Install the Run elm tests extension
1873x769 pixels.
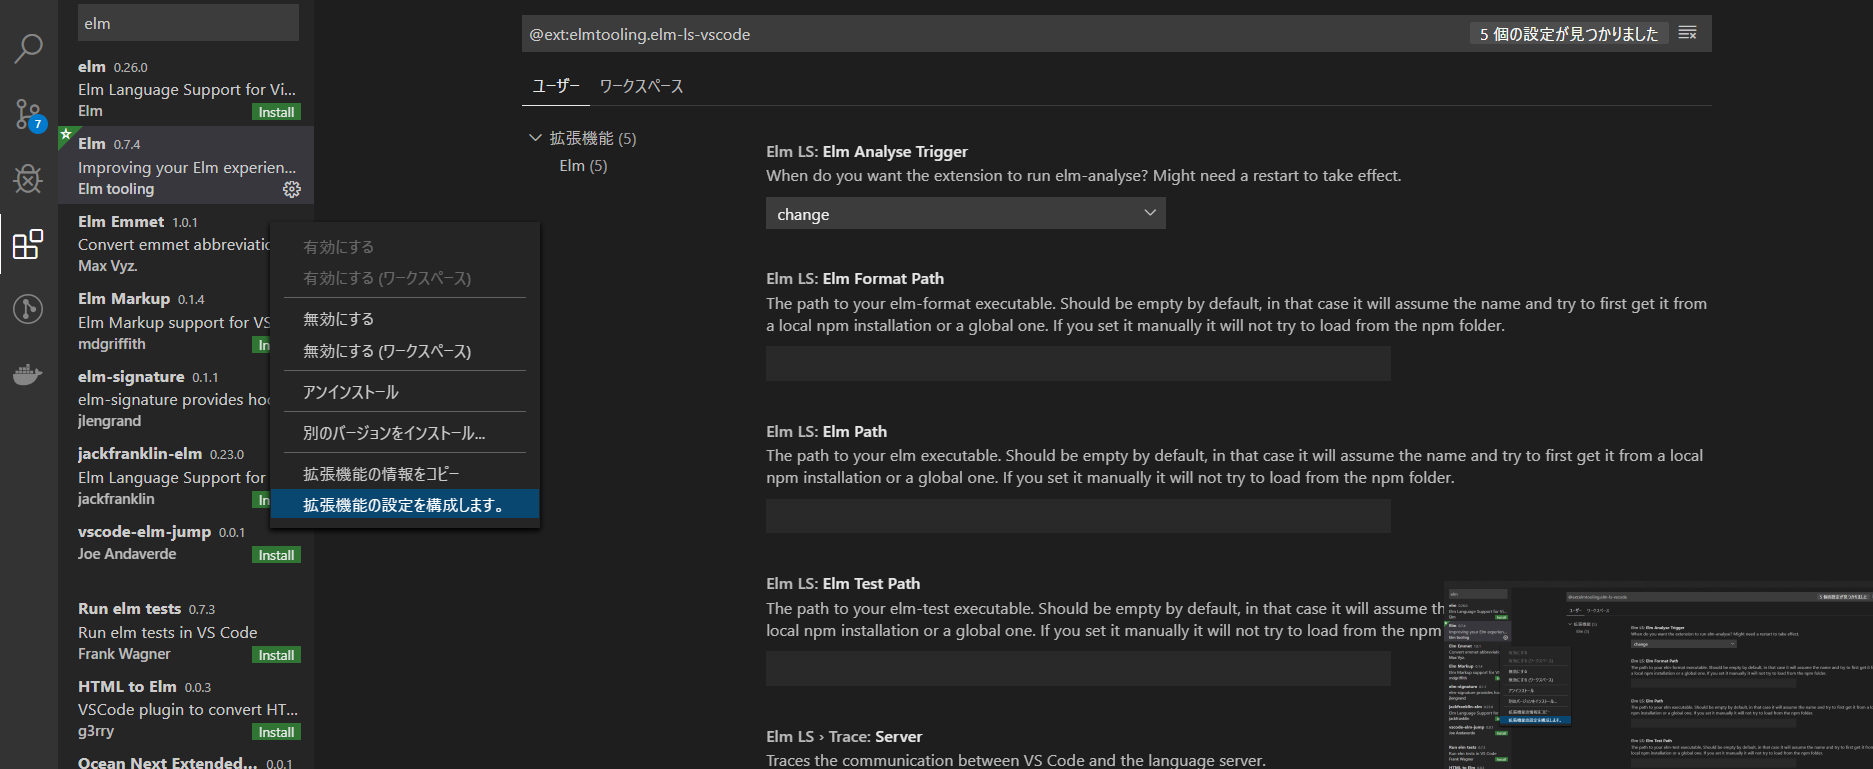[276, 655]
